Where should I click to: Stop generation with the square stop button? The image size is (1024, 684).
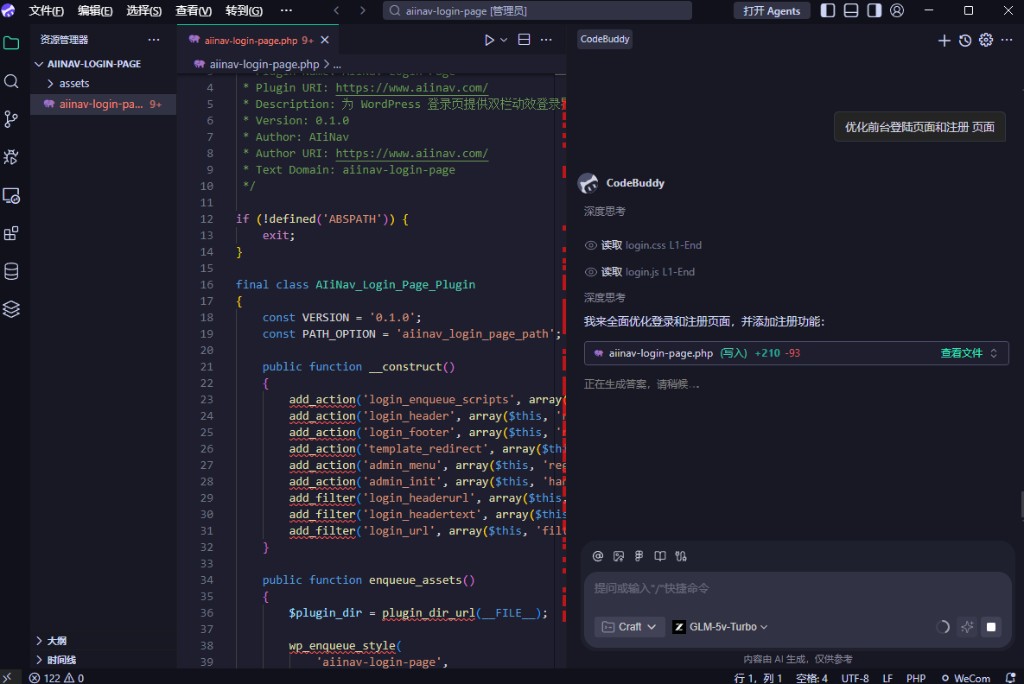991,627
